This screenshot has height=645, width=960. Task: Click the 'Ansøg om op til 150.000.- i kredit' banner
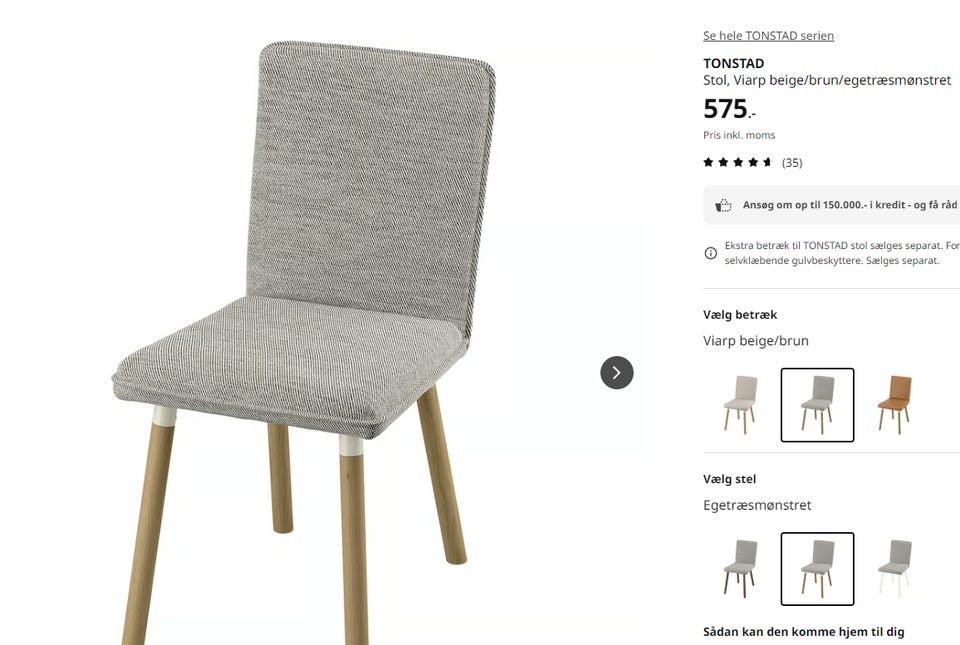click(831, 205)
